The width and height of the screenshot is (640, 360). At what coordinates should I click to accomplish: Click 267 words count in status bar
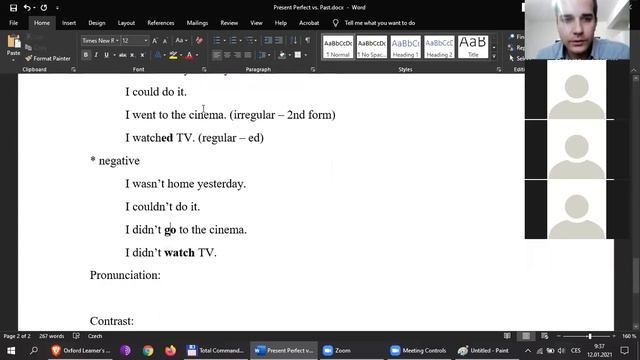pyautogui.click(x=51, y=336)
